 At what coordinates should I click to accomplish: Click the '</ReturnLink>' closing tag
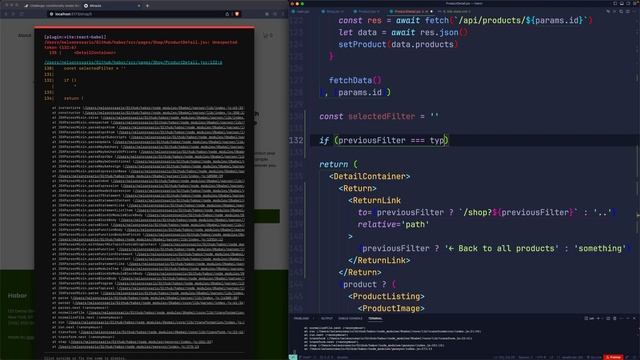pyautogui.click(x=379, y=260)
